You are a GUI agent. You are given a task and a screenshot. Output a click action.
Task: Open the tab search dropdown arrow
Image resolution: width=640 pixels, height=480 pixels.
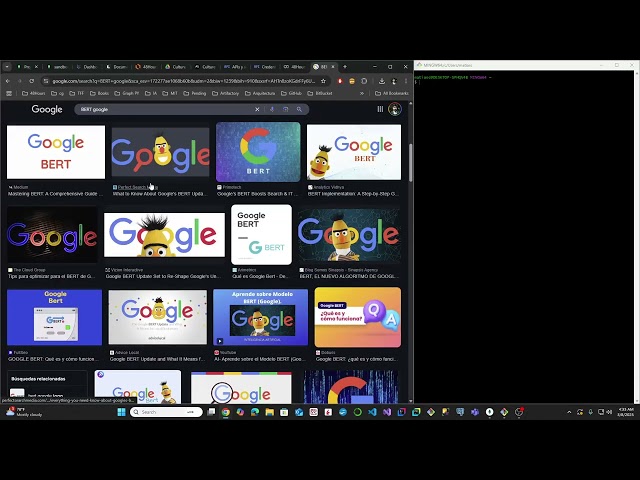pos(7,67)
